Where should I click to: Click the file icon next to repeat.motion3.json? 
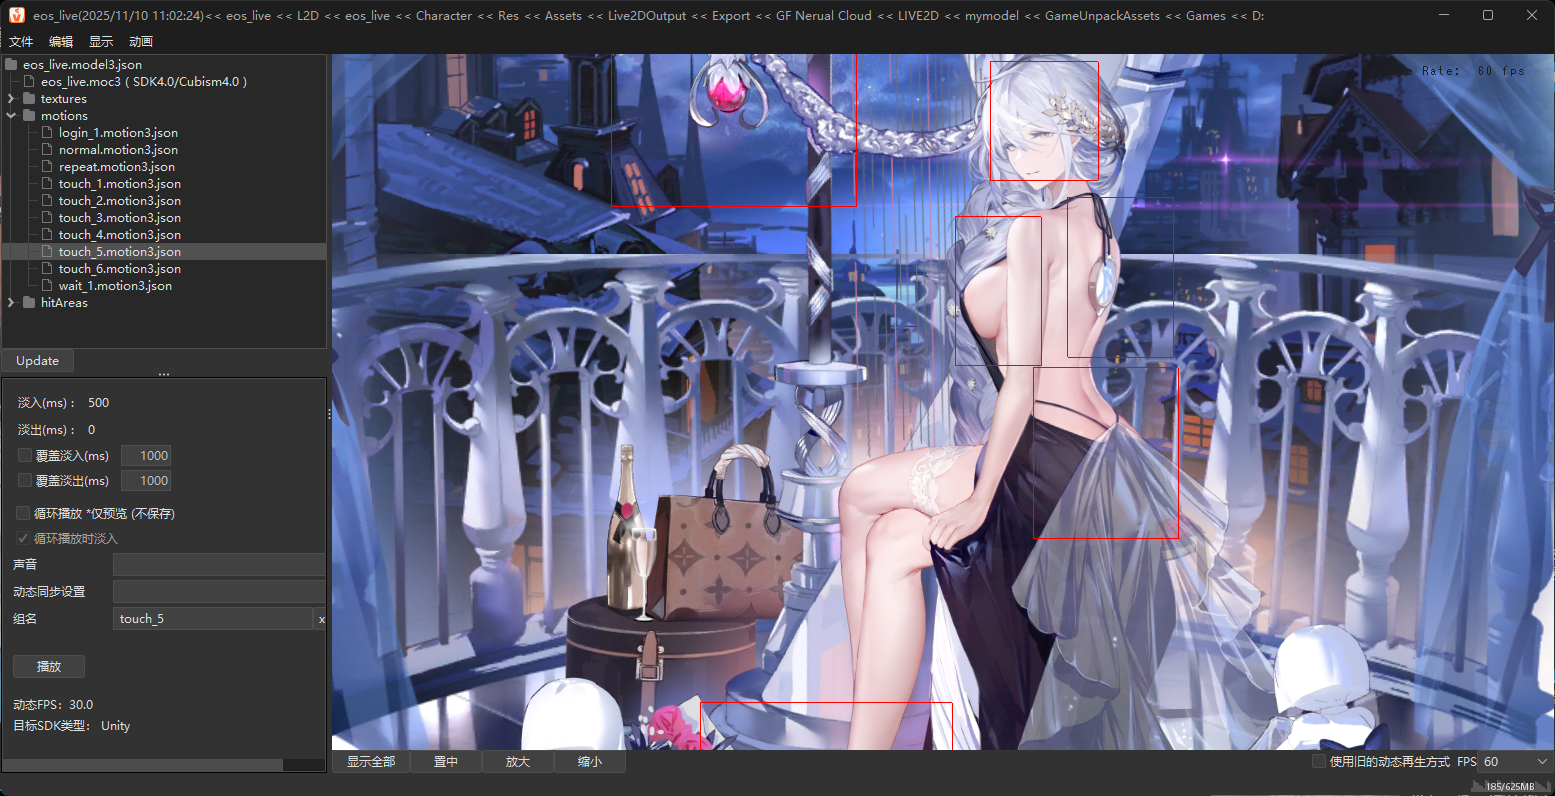(48, 166)
